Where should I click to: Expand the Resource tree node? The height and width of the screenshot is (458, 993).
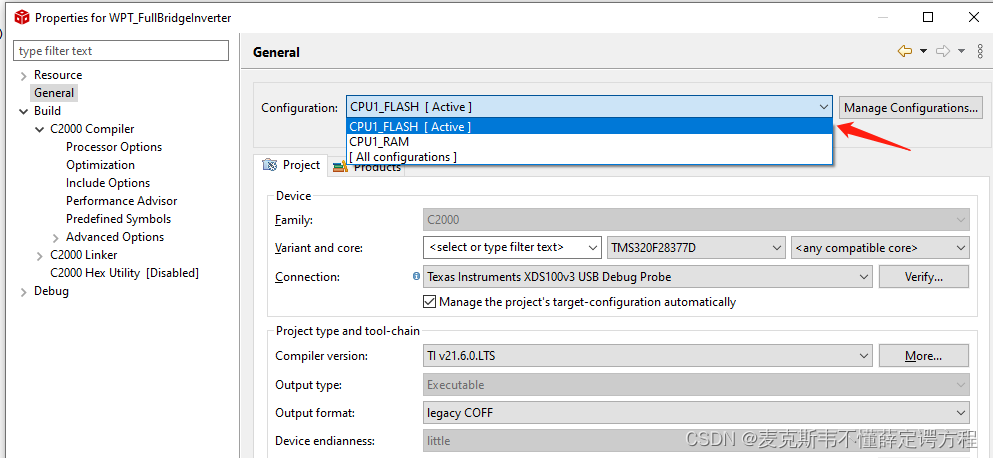pyautogui.click(x=23, y=76)
